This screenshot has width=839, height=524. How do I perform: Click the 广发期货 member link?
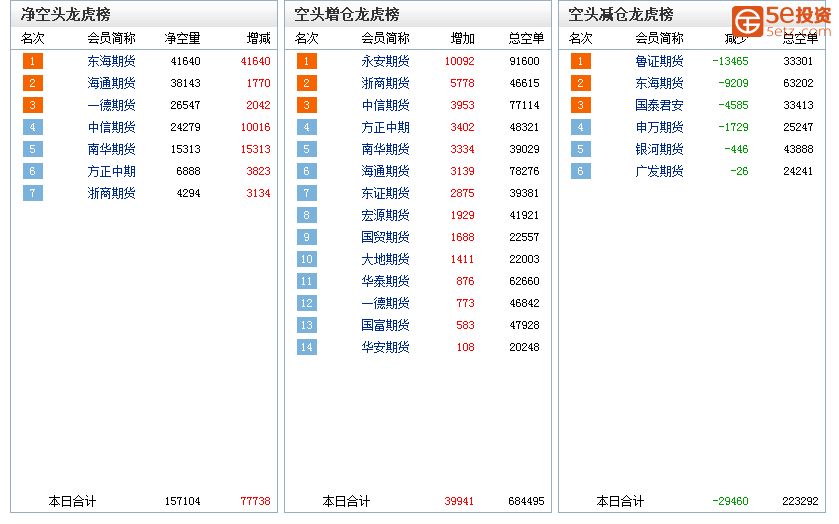click(659, 171)
